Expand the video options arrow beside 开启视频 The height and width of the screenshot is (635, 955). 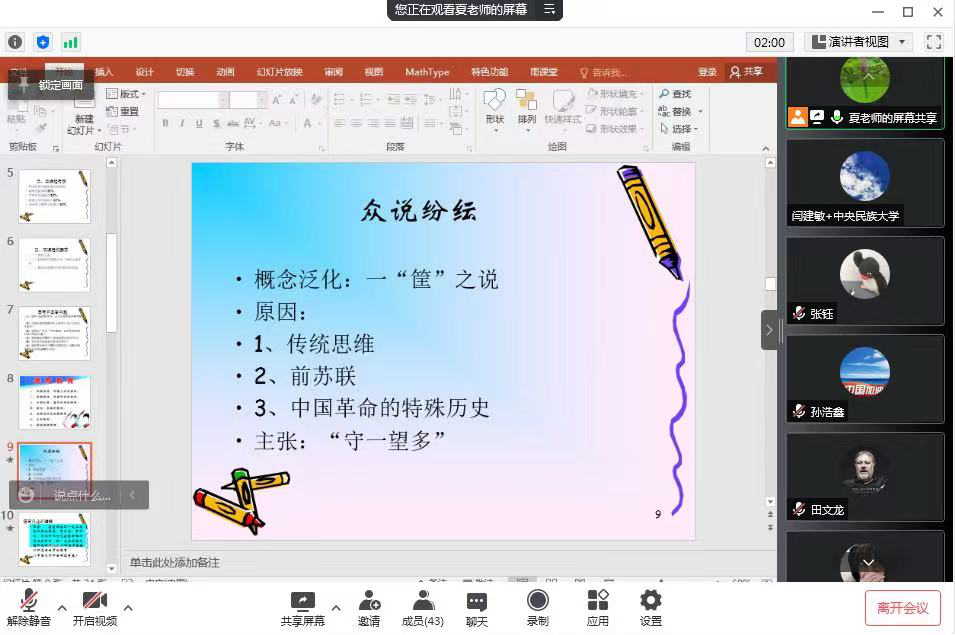pos(128,606)
